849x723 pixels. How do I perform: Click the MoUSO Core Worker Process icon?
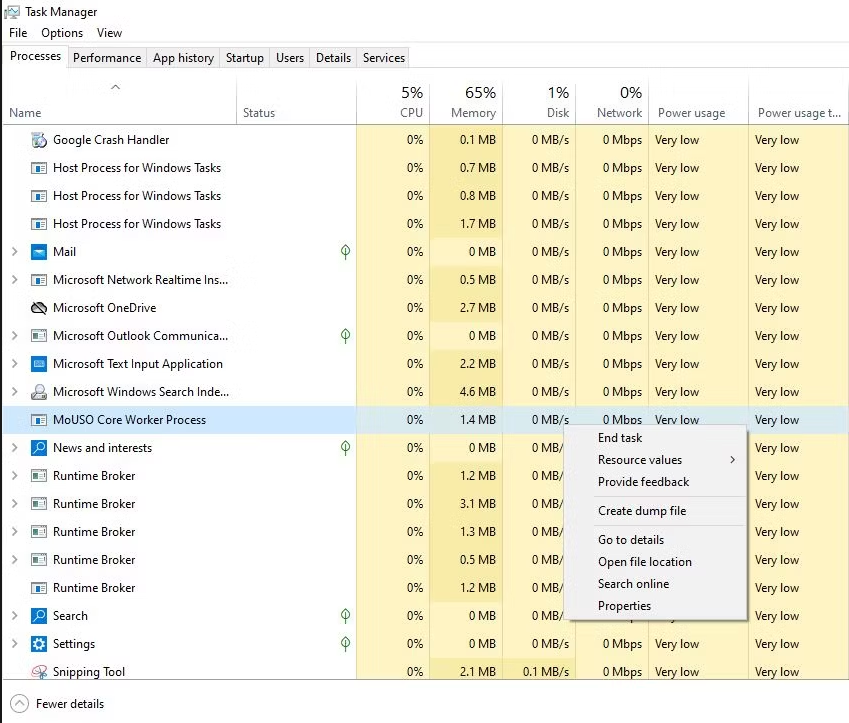pos(39,420)
